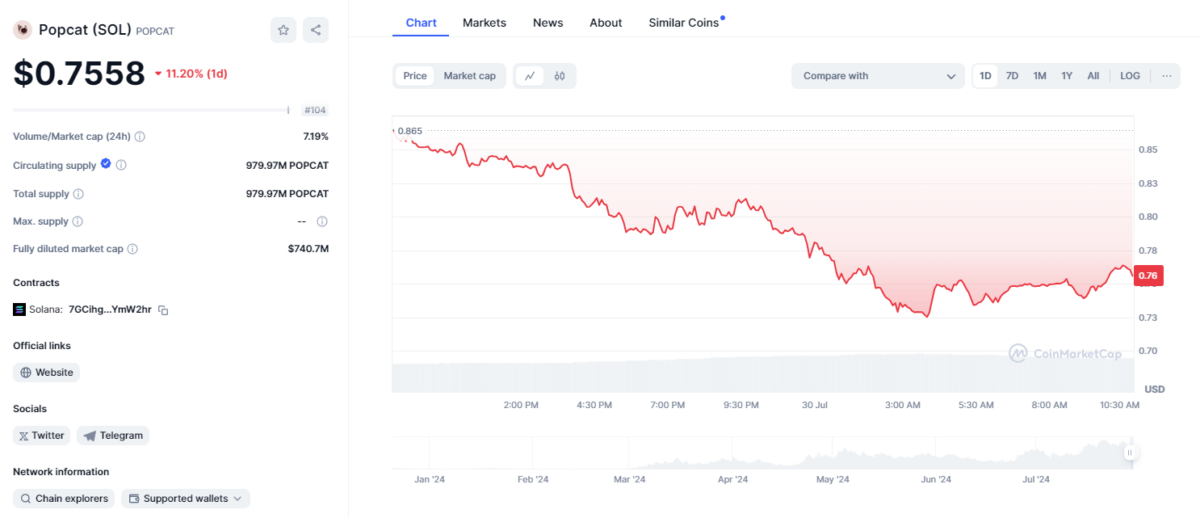The width and height of the screenshot is (1200, 518).
Task: Open info icon for Volume/Market cap (24h)
Action: click(140, 136)
